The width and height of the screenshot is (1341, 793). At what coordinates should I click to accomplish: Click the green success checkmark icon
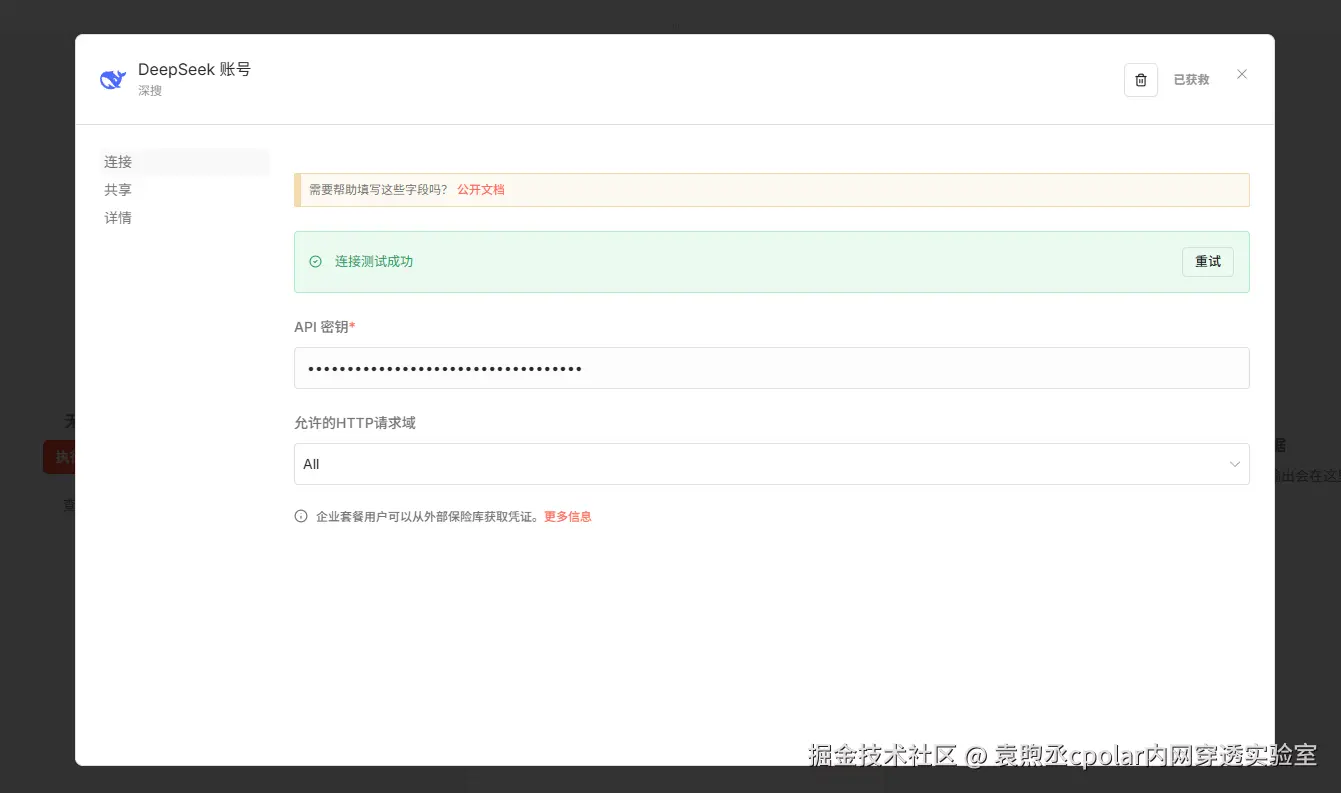click(x=315, y=262)
